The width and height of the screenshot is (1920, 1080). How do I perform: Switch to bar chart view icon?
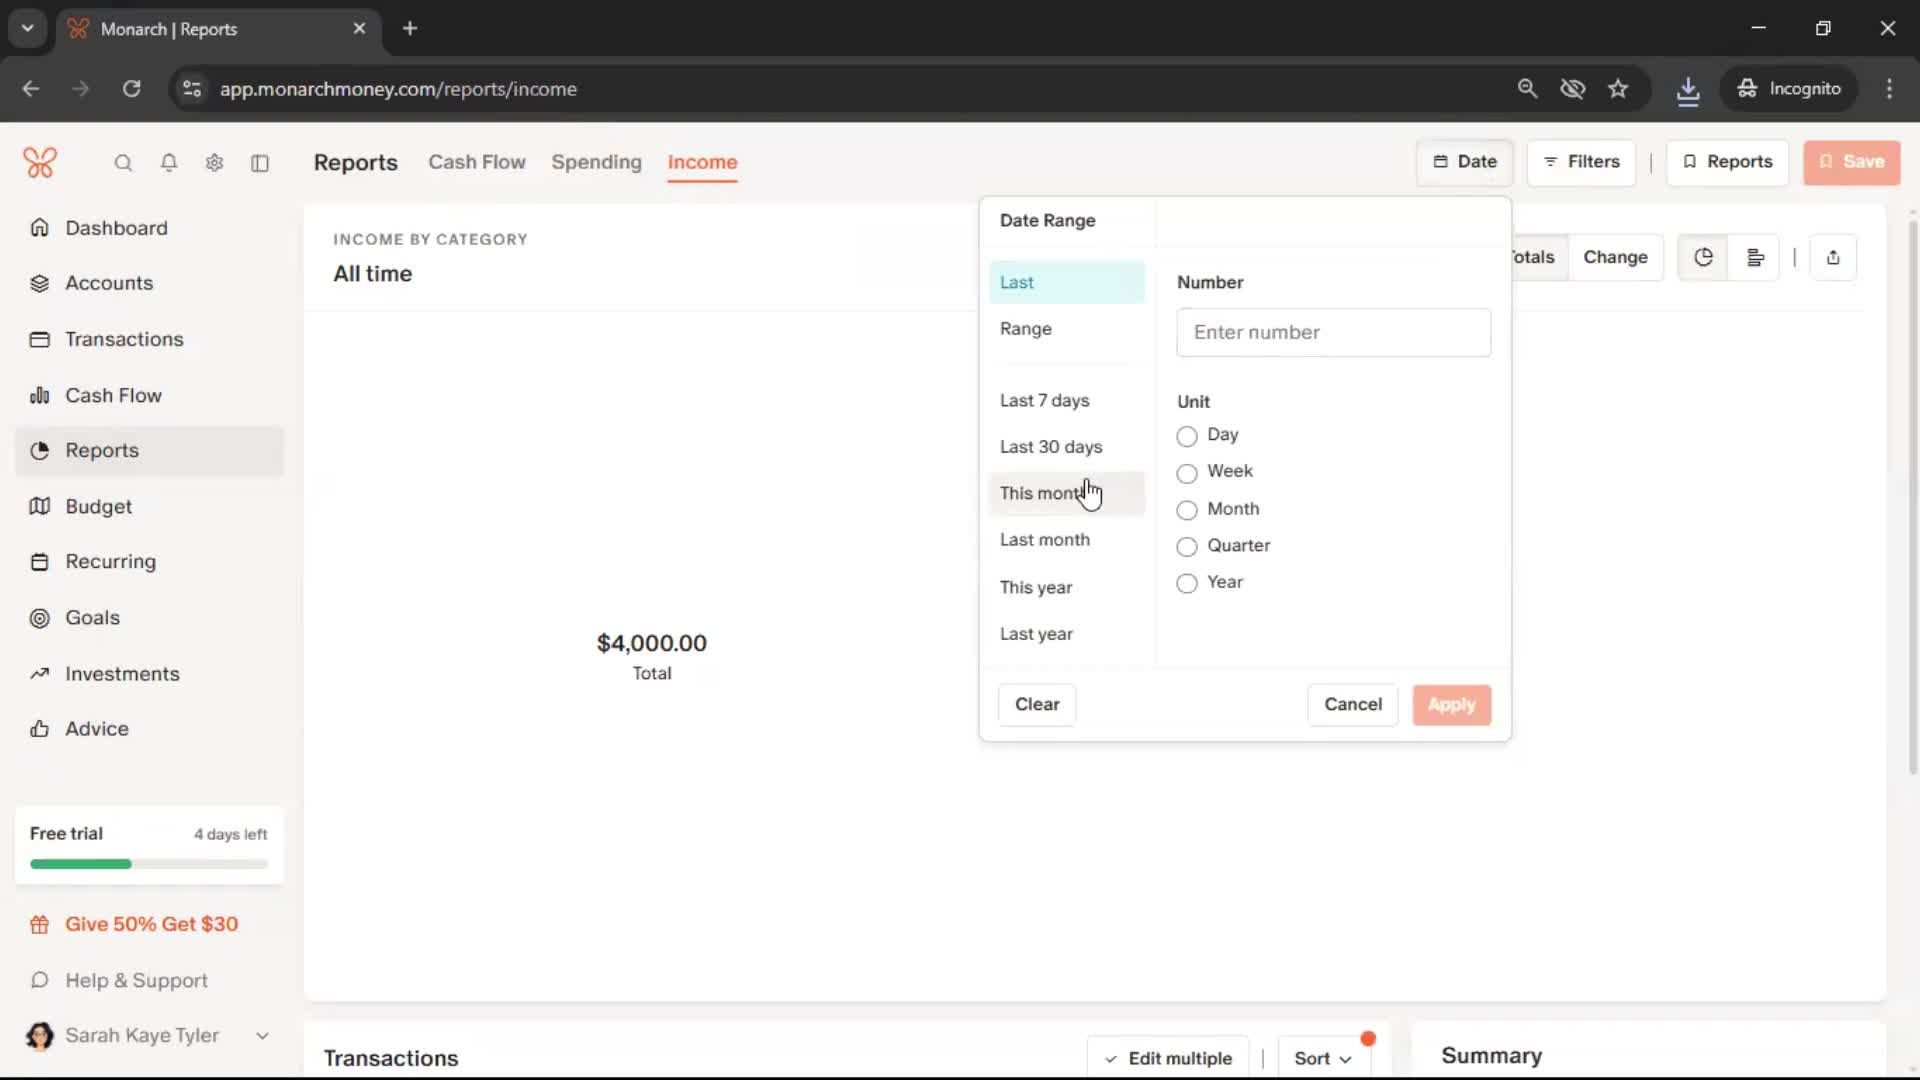point(1755,258)
